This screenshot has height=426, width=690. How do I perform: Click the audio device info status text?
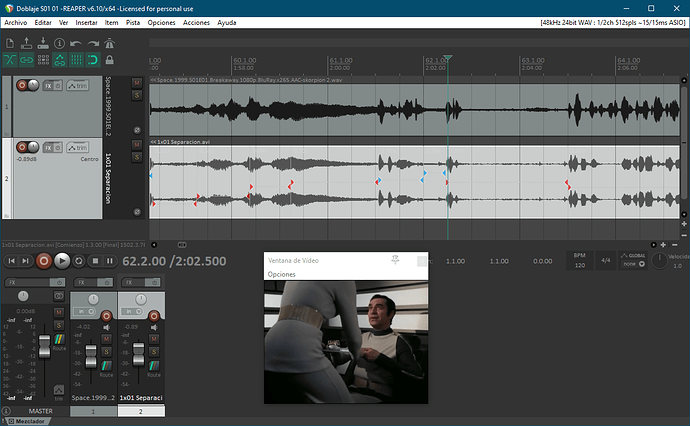pyautogui.click(x=613, y=22)
